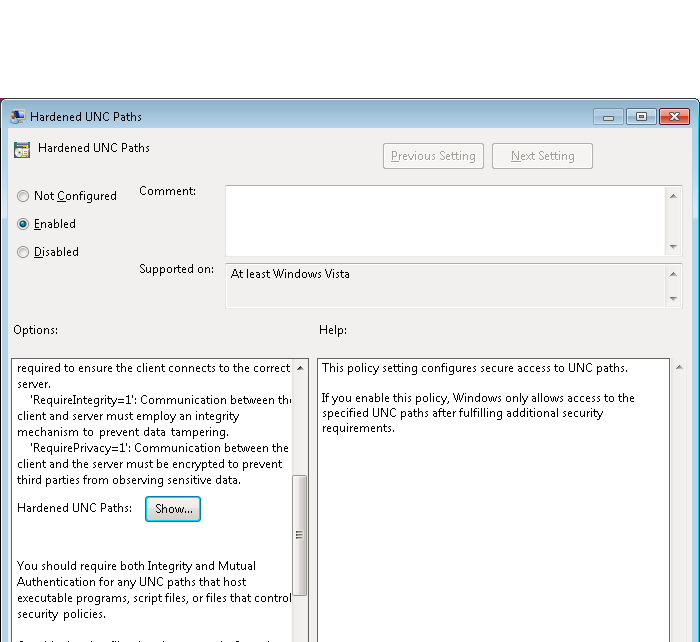This screenshot has width=700, height=642.
Task: Click the Supported on scroll down arrow
Action: coord(673,298)
